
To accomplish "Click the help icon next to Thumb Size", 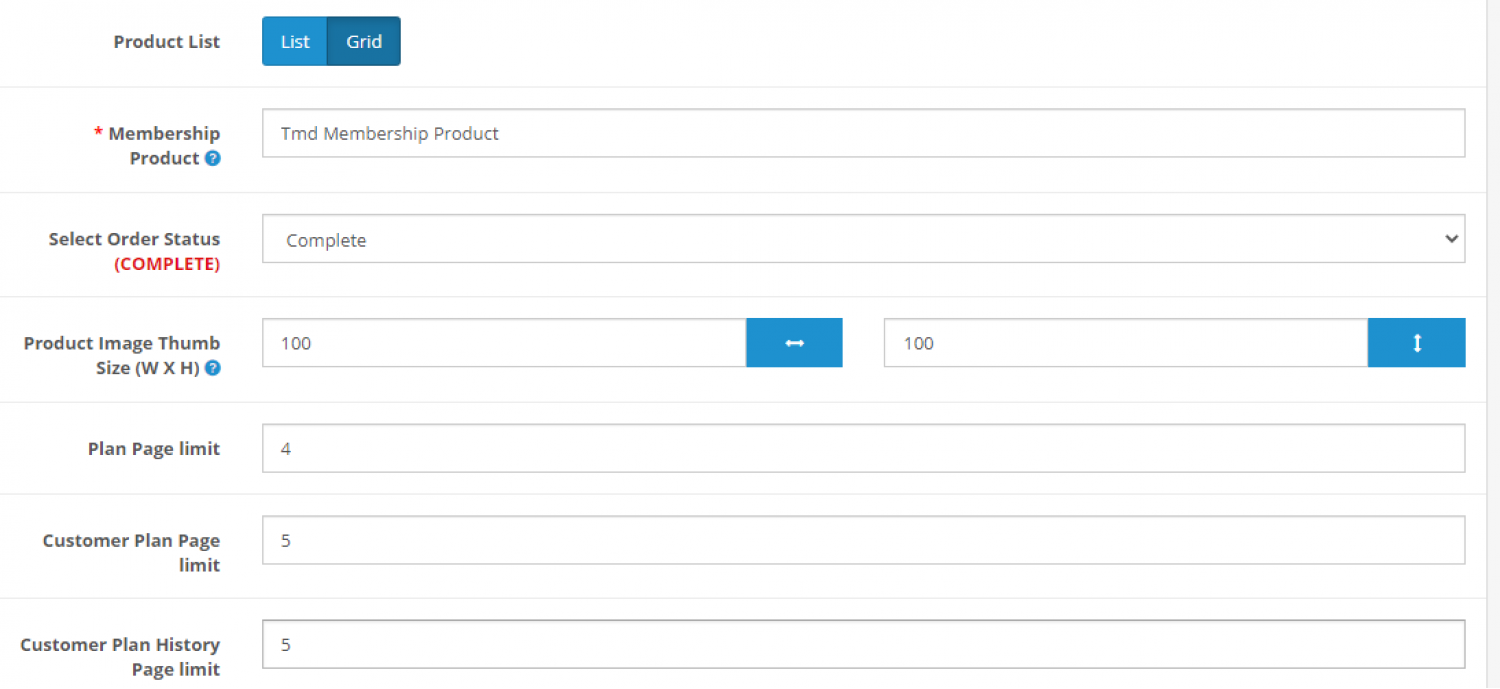I will 213,368.
